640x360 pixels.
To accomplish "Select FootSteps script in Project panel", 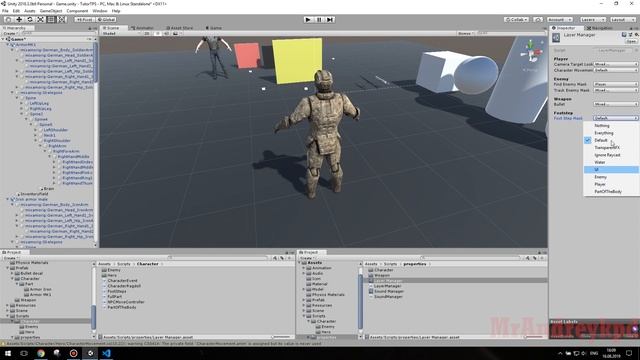I will [117, 291].
